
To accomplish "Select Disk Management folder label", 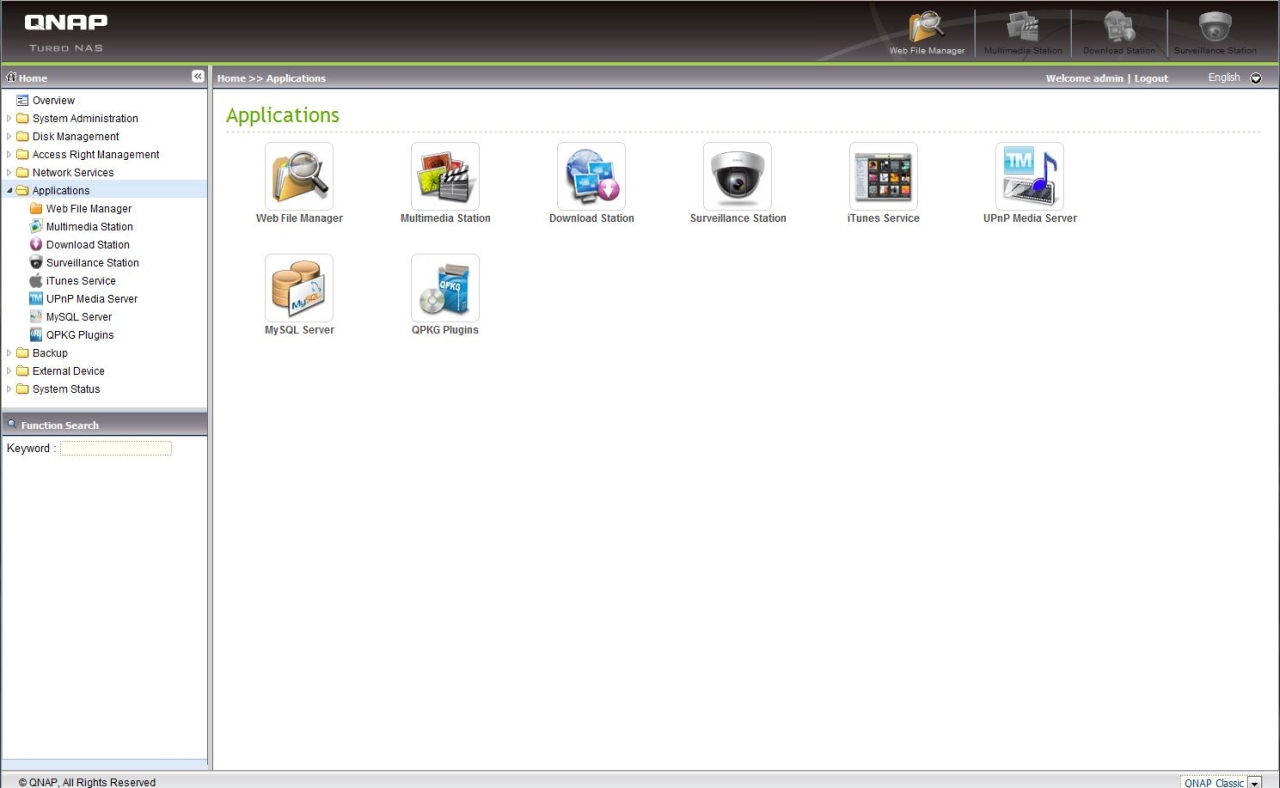I will tap(75, 137).
